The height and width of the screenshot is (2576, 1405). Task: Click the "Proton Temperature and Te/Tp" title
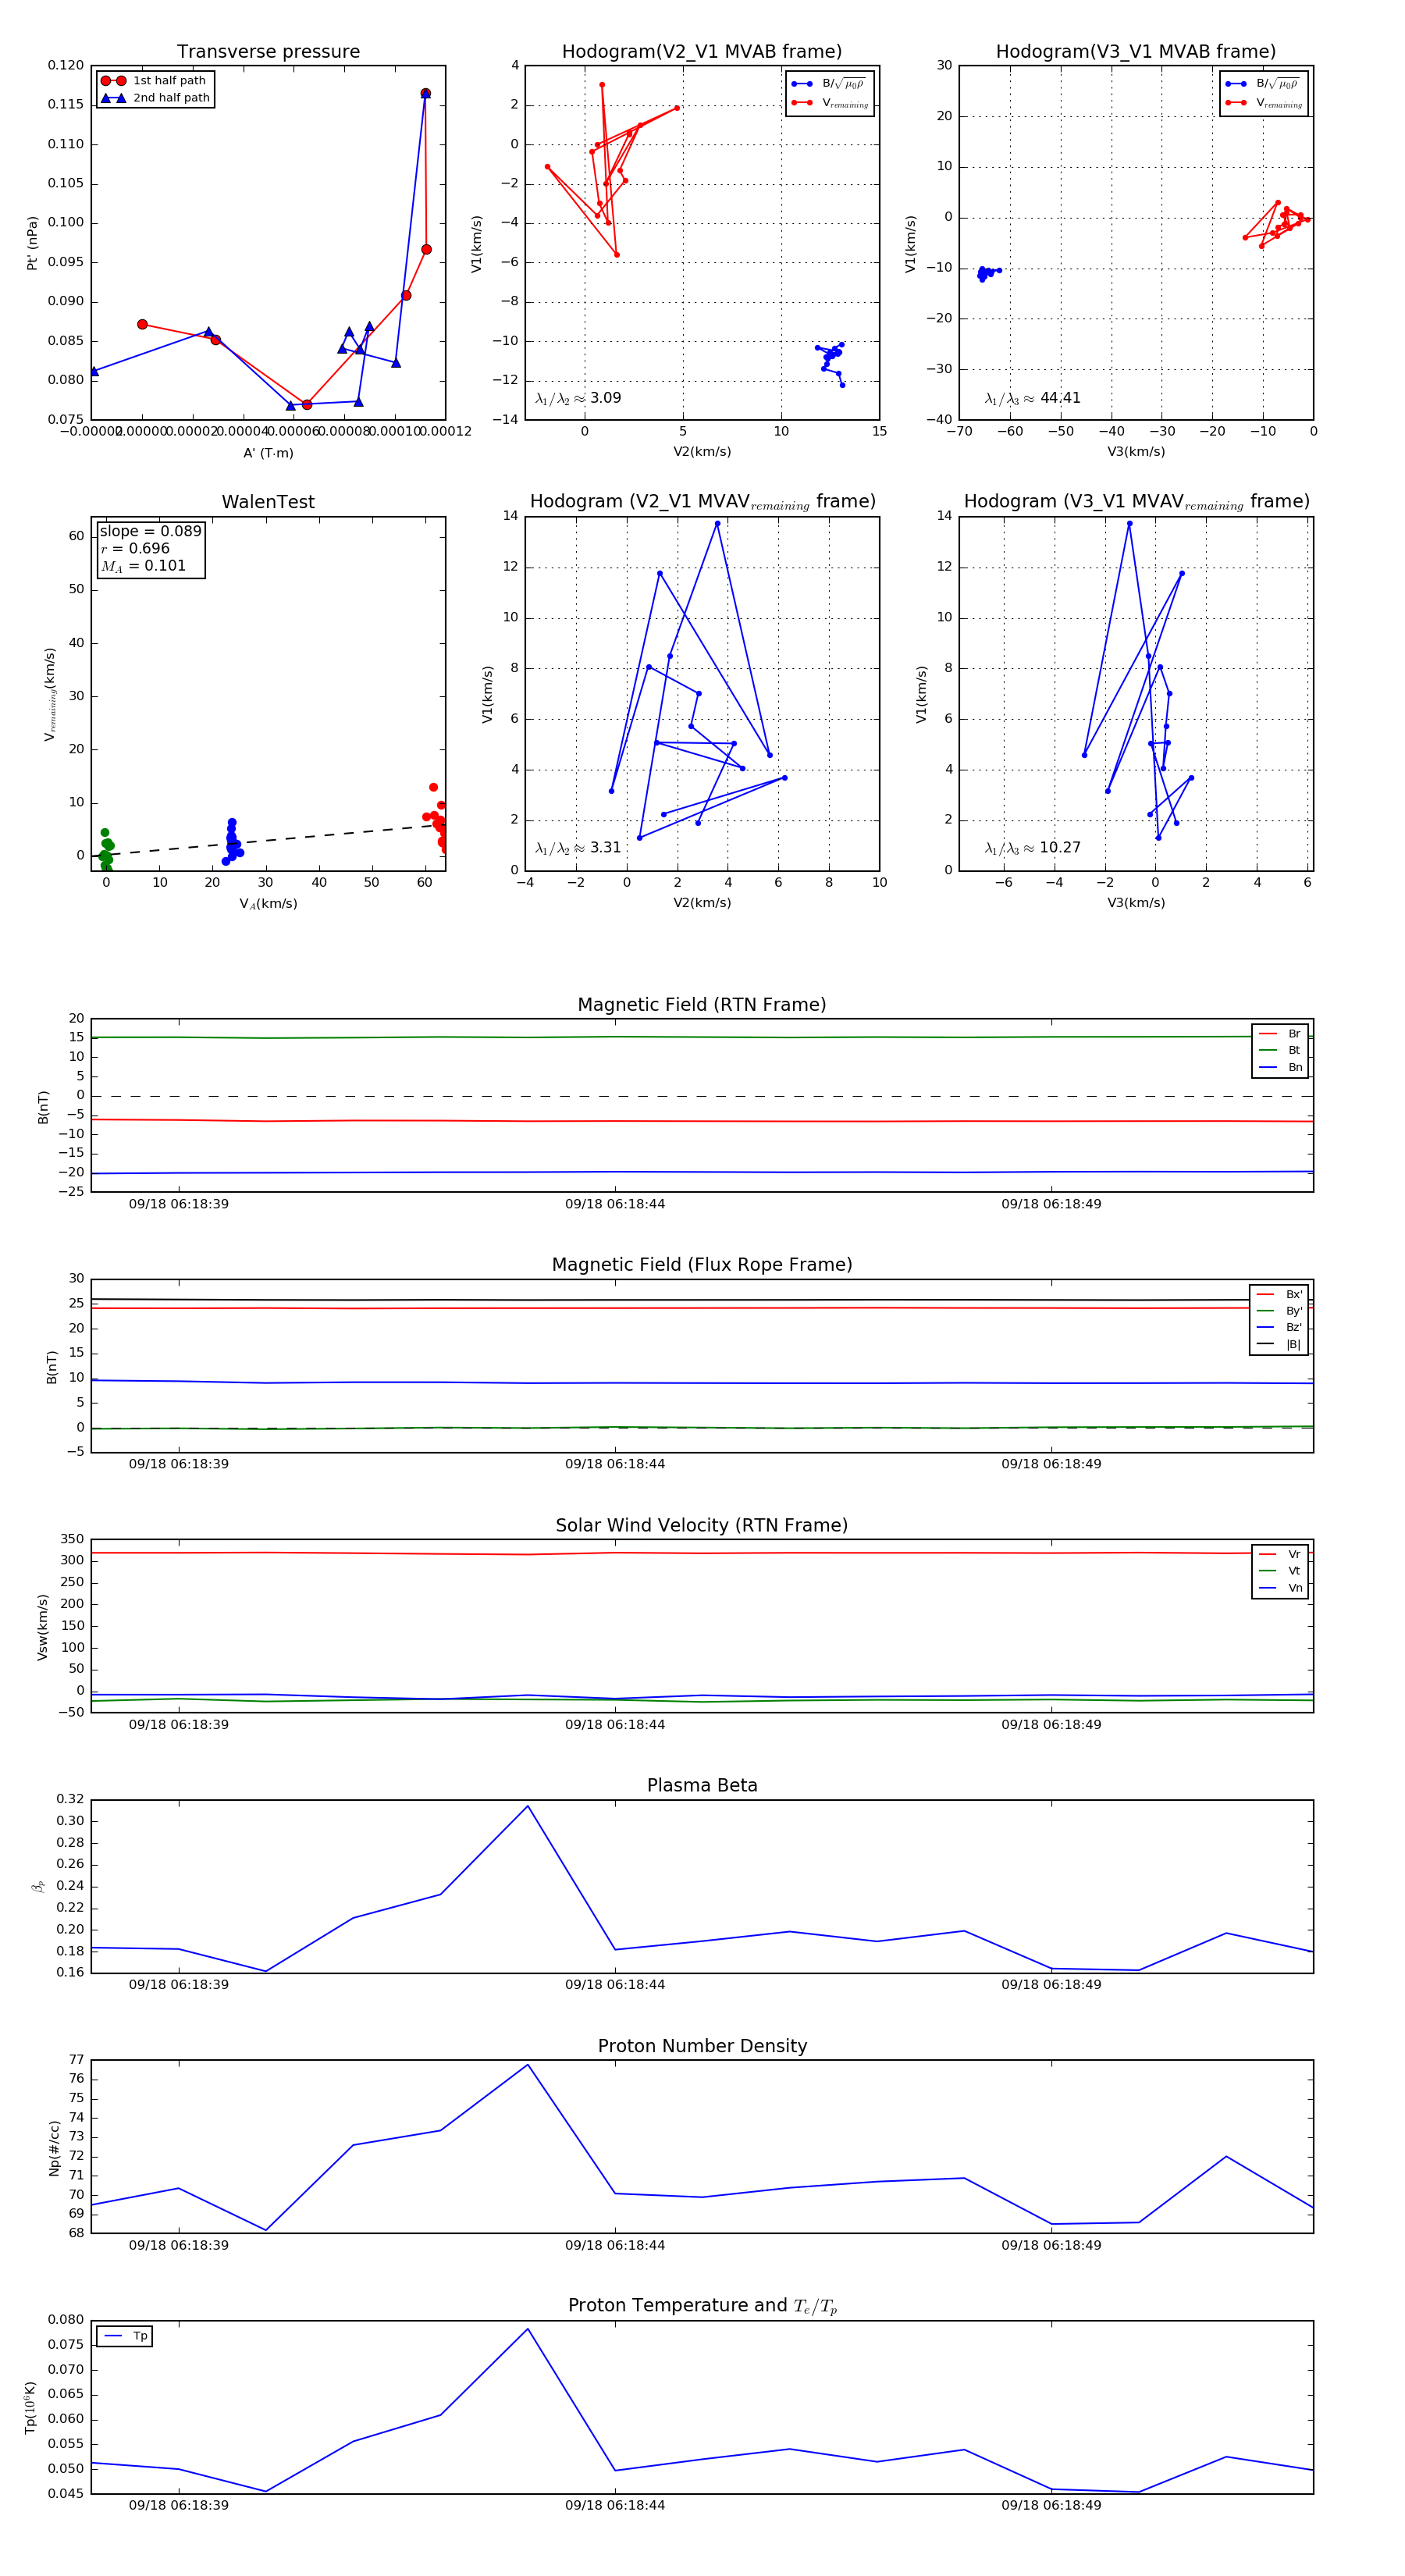[702, 2306]
